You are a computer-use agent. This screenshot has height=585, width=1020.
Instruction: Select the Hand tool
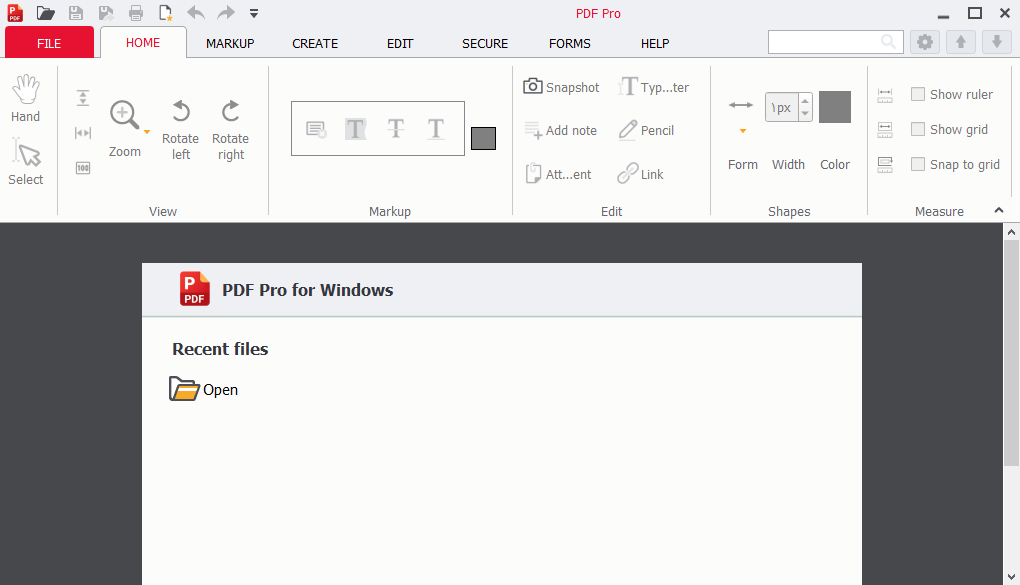pyautogui.click(x=25, y=98)
